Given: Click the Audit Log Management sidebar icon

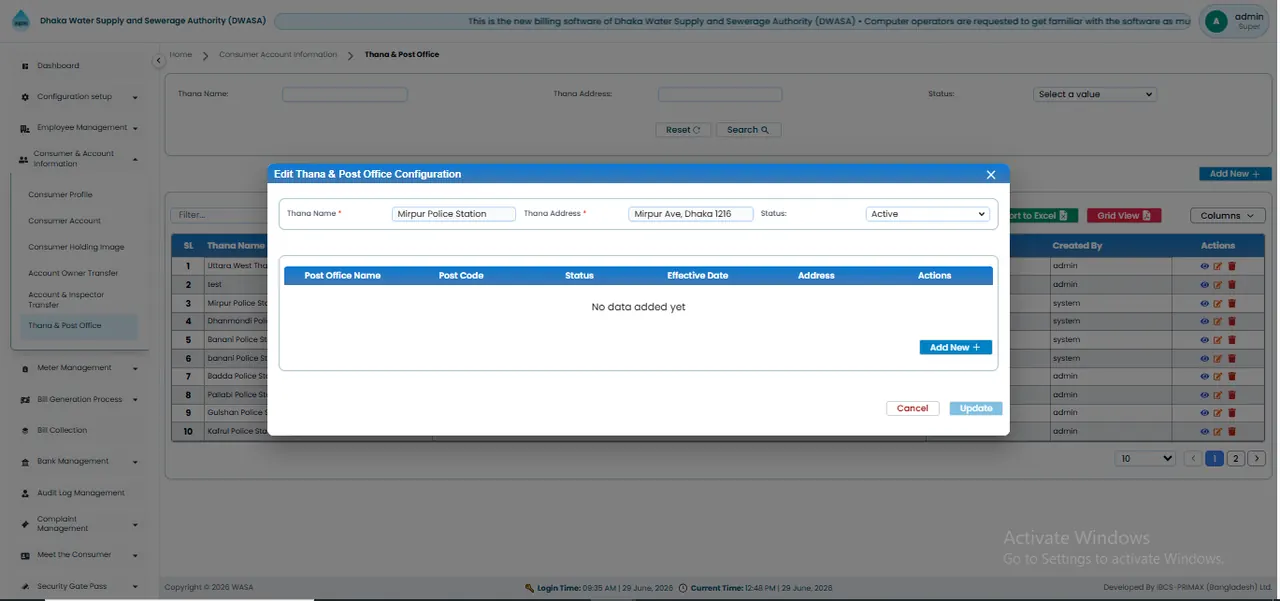Looking at the screenshot, I should coord(25,493).
